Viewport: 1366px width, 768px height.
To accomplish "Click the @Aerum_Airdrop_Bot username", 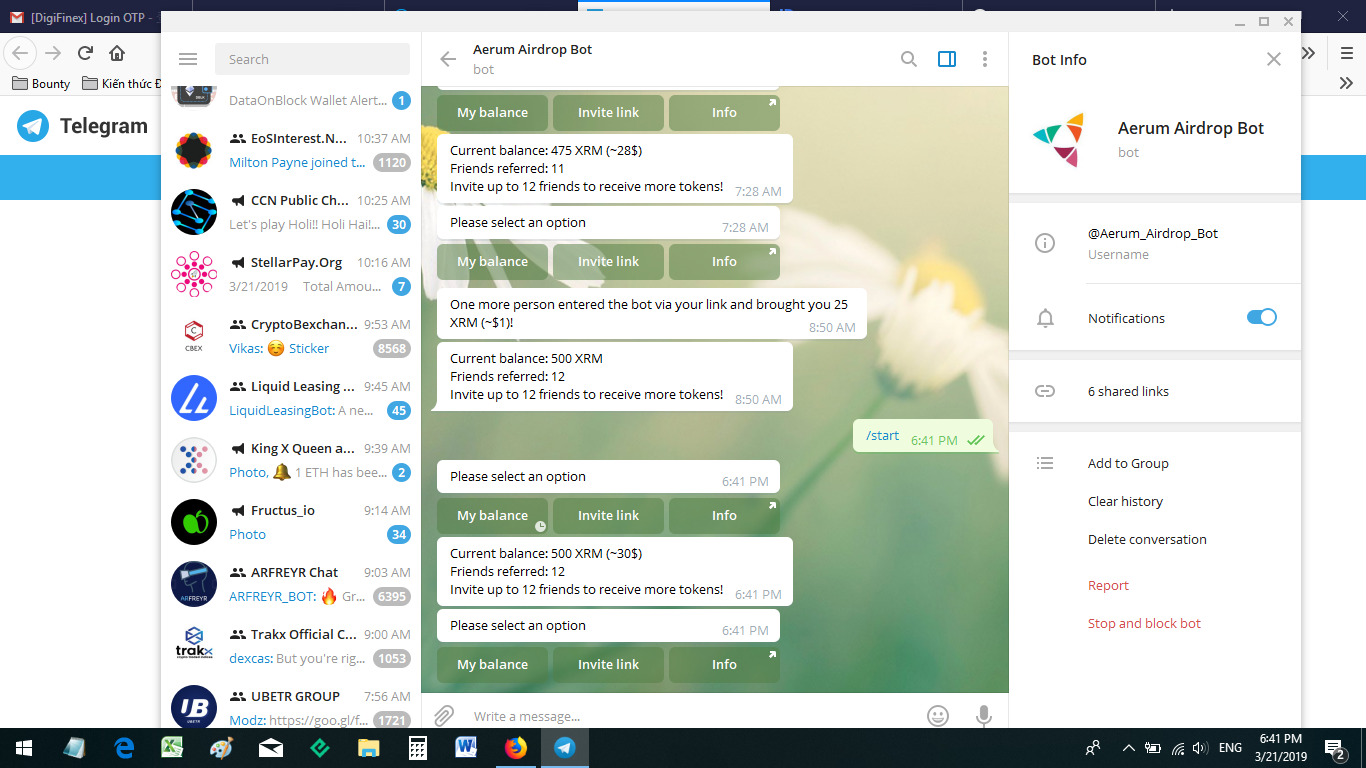I will [x=1153, y=233].
